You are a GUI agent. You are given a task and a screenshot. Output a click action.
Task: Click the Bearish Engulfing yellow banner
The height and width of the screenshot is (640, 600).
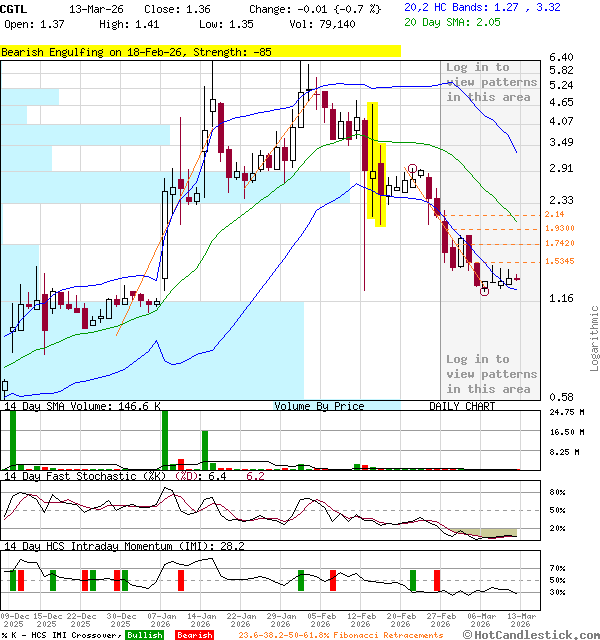tap(200, 50)
